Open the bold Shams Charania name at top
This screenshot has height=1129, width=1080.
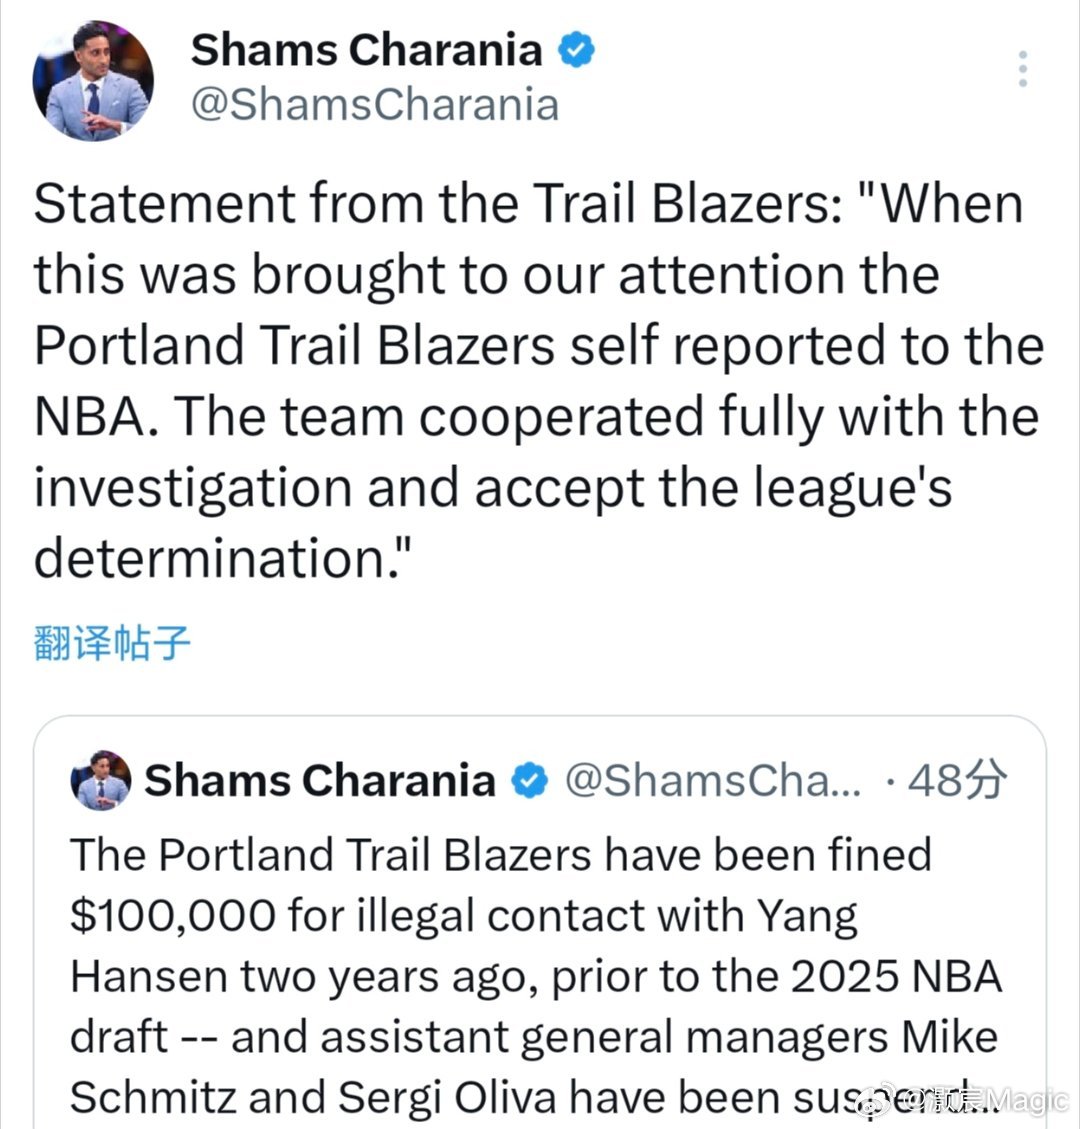click(x=366, y=51)
